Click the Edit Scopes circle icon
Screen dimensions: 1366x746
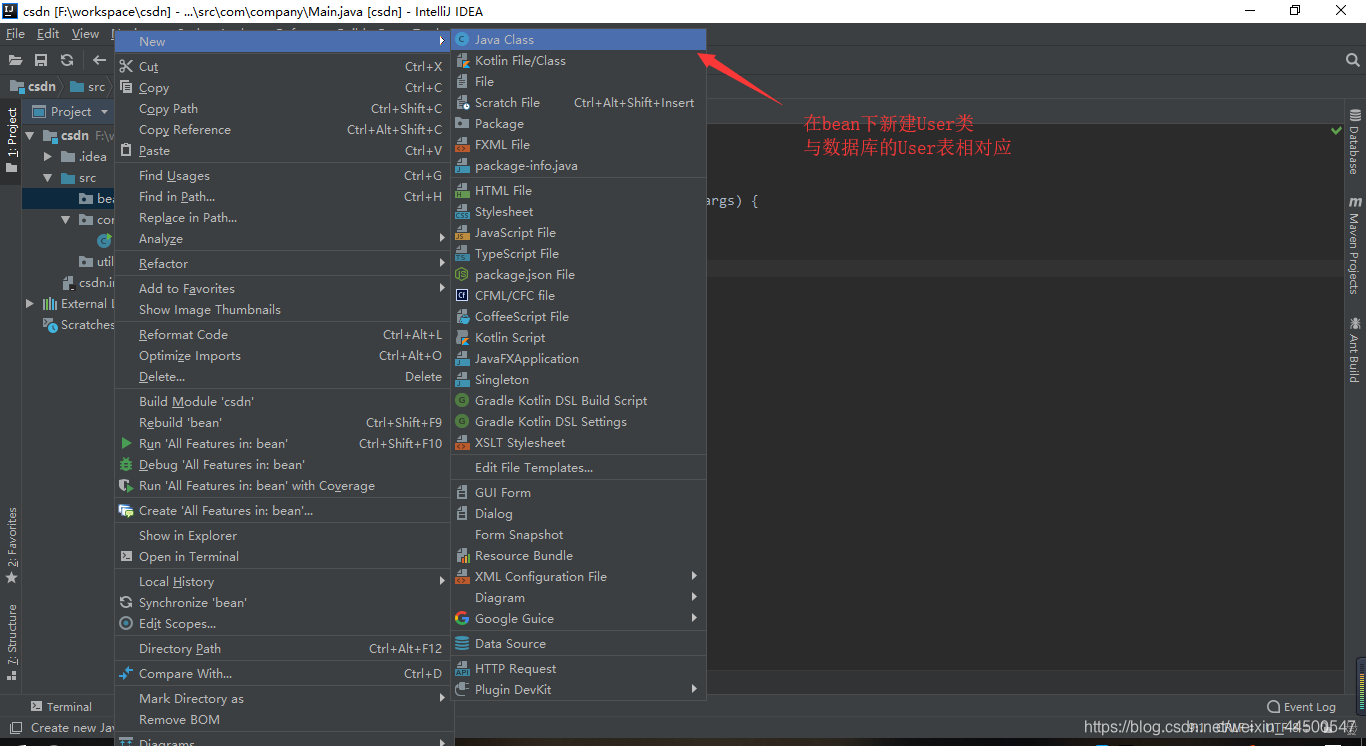[x=126, y=623]
